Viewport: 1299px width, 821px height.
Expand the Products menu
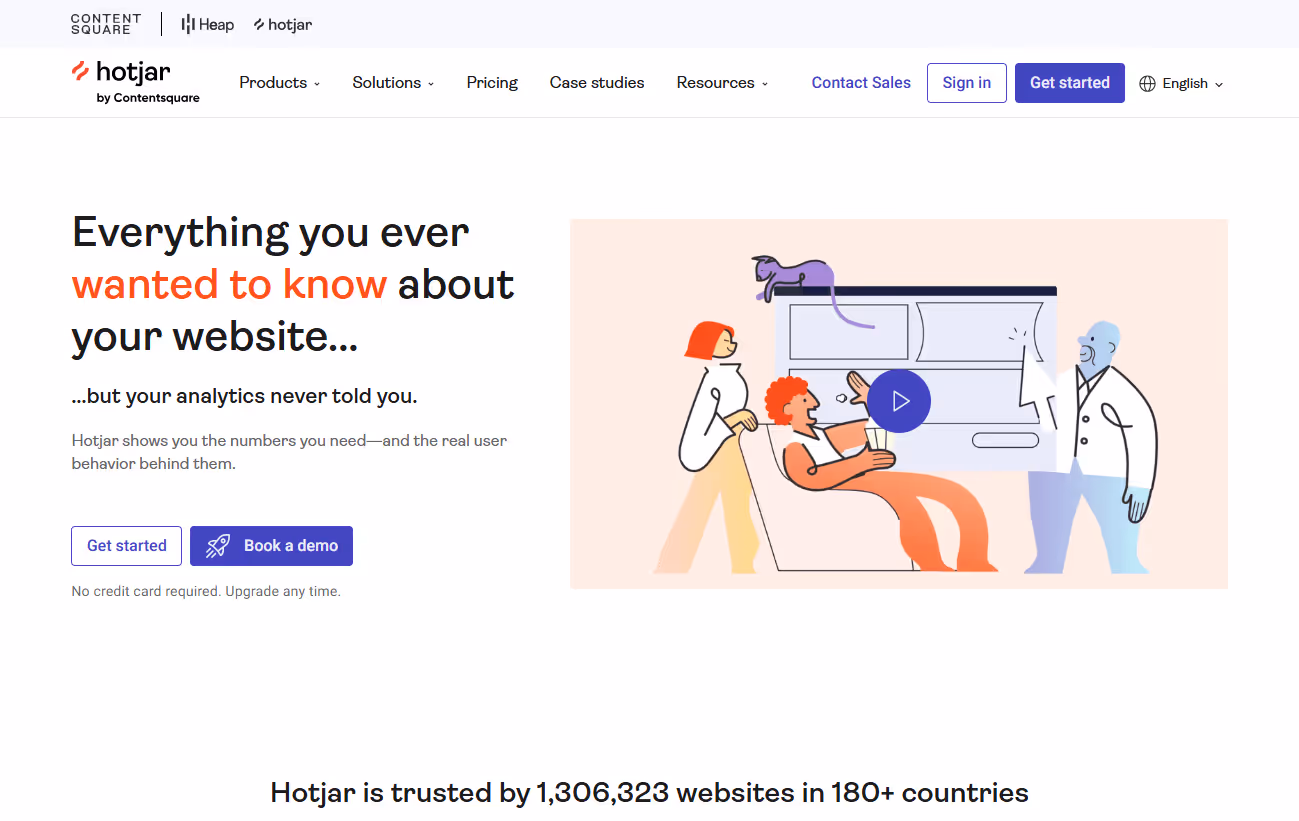[x=279, y=83]
